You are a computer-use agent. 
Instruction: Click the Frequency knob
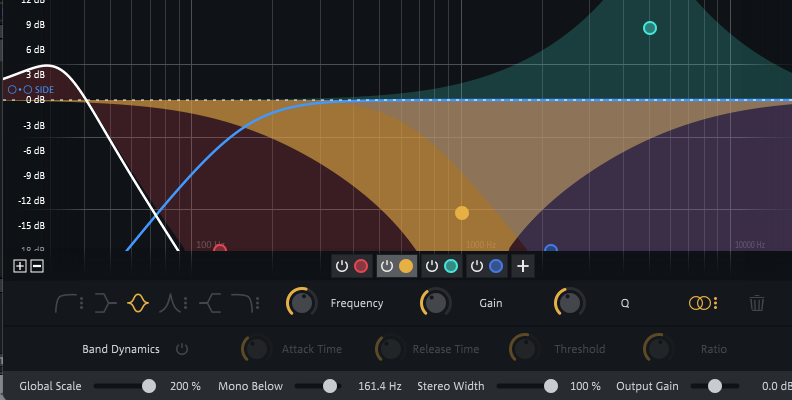299,302
